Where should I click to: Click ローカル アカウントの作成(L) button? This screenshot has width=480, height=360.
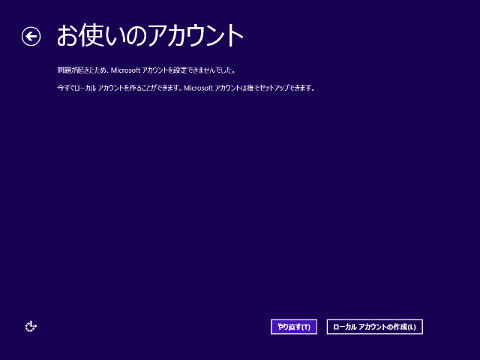[375, 327]
